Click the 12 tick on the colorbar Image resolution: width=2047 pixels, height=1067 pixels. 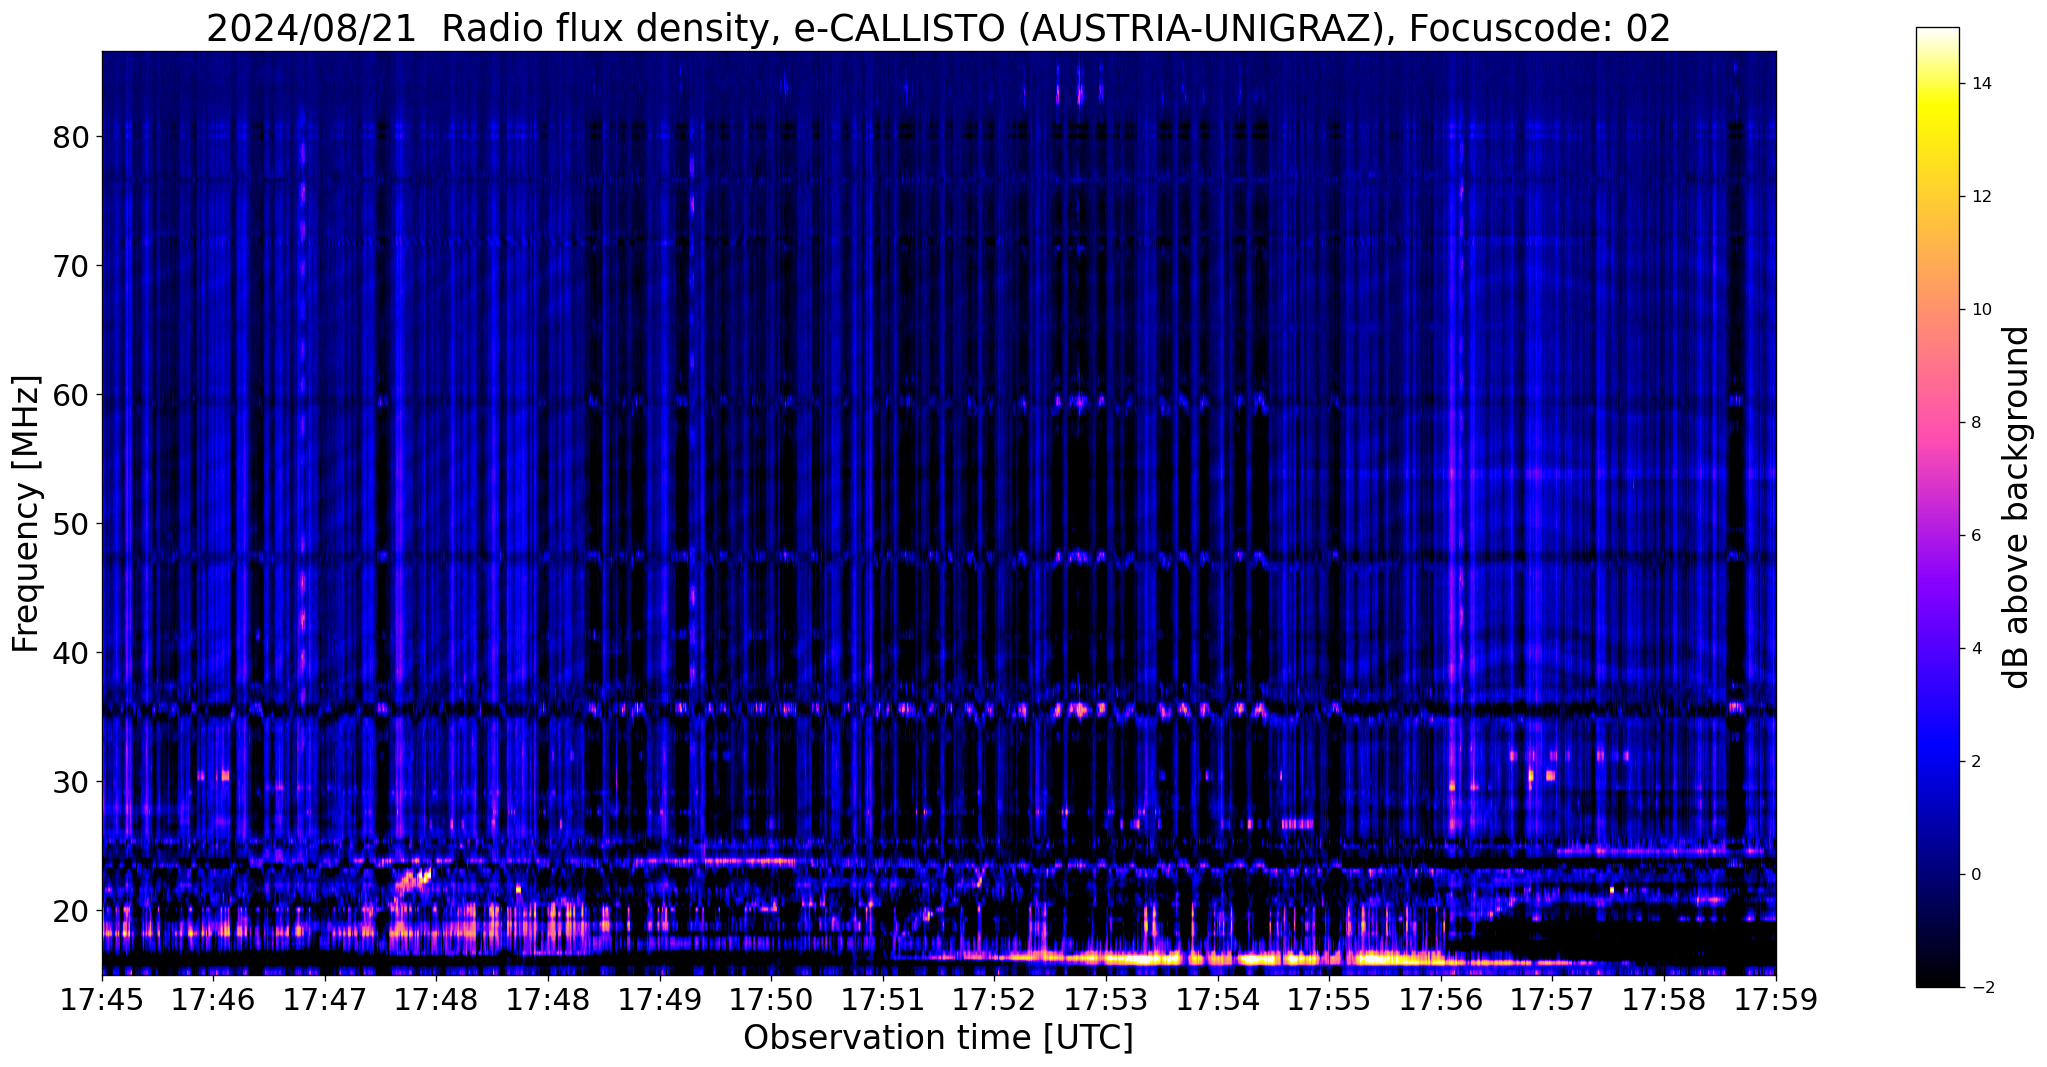point(1980,197)
